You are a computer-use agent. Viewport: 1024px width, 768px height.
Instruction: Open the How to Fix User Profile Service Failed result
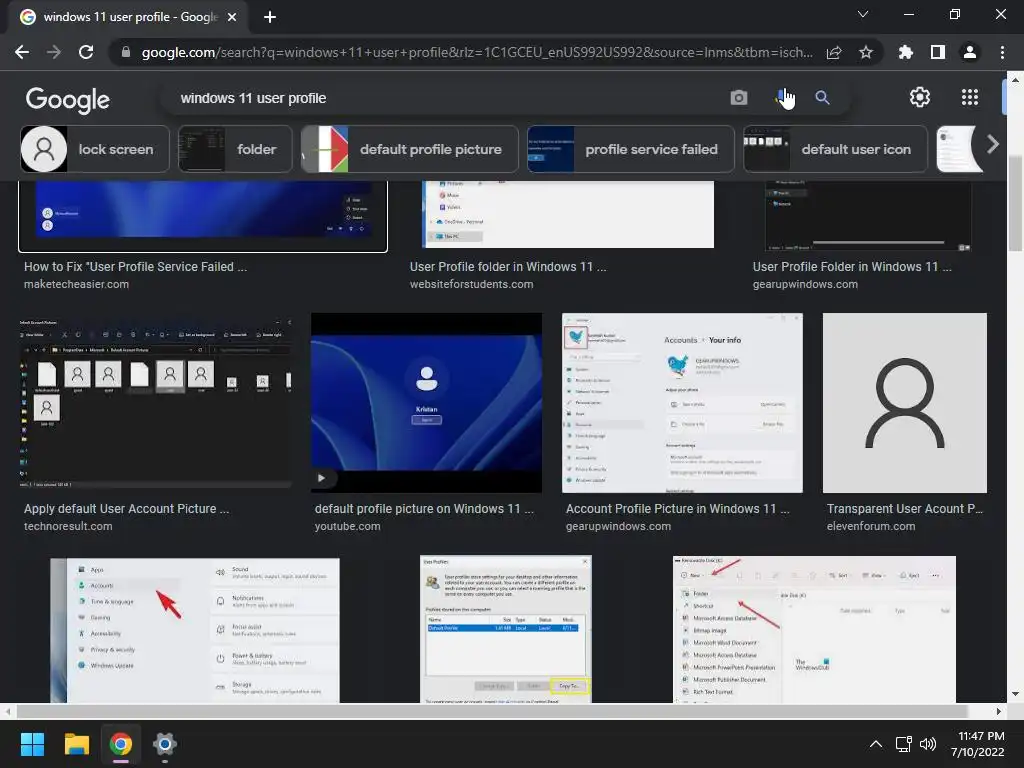pyautogui.click(x=135, y=266)
